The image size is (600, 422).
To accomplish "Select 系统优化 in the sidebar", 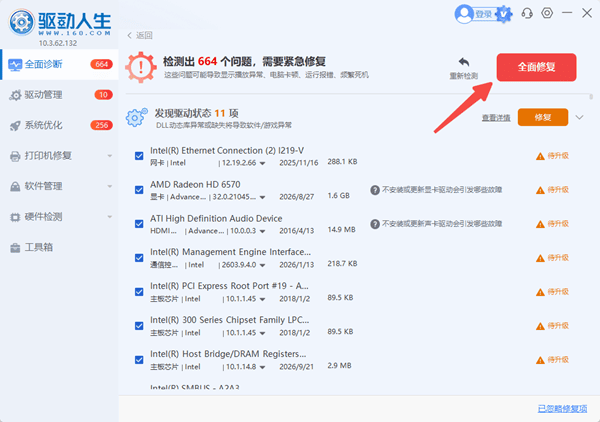I will 59,125.
